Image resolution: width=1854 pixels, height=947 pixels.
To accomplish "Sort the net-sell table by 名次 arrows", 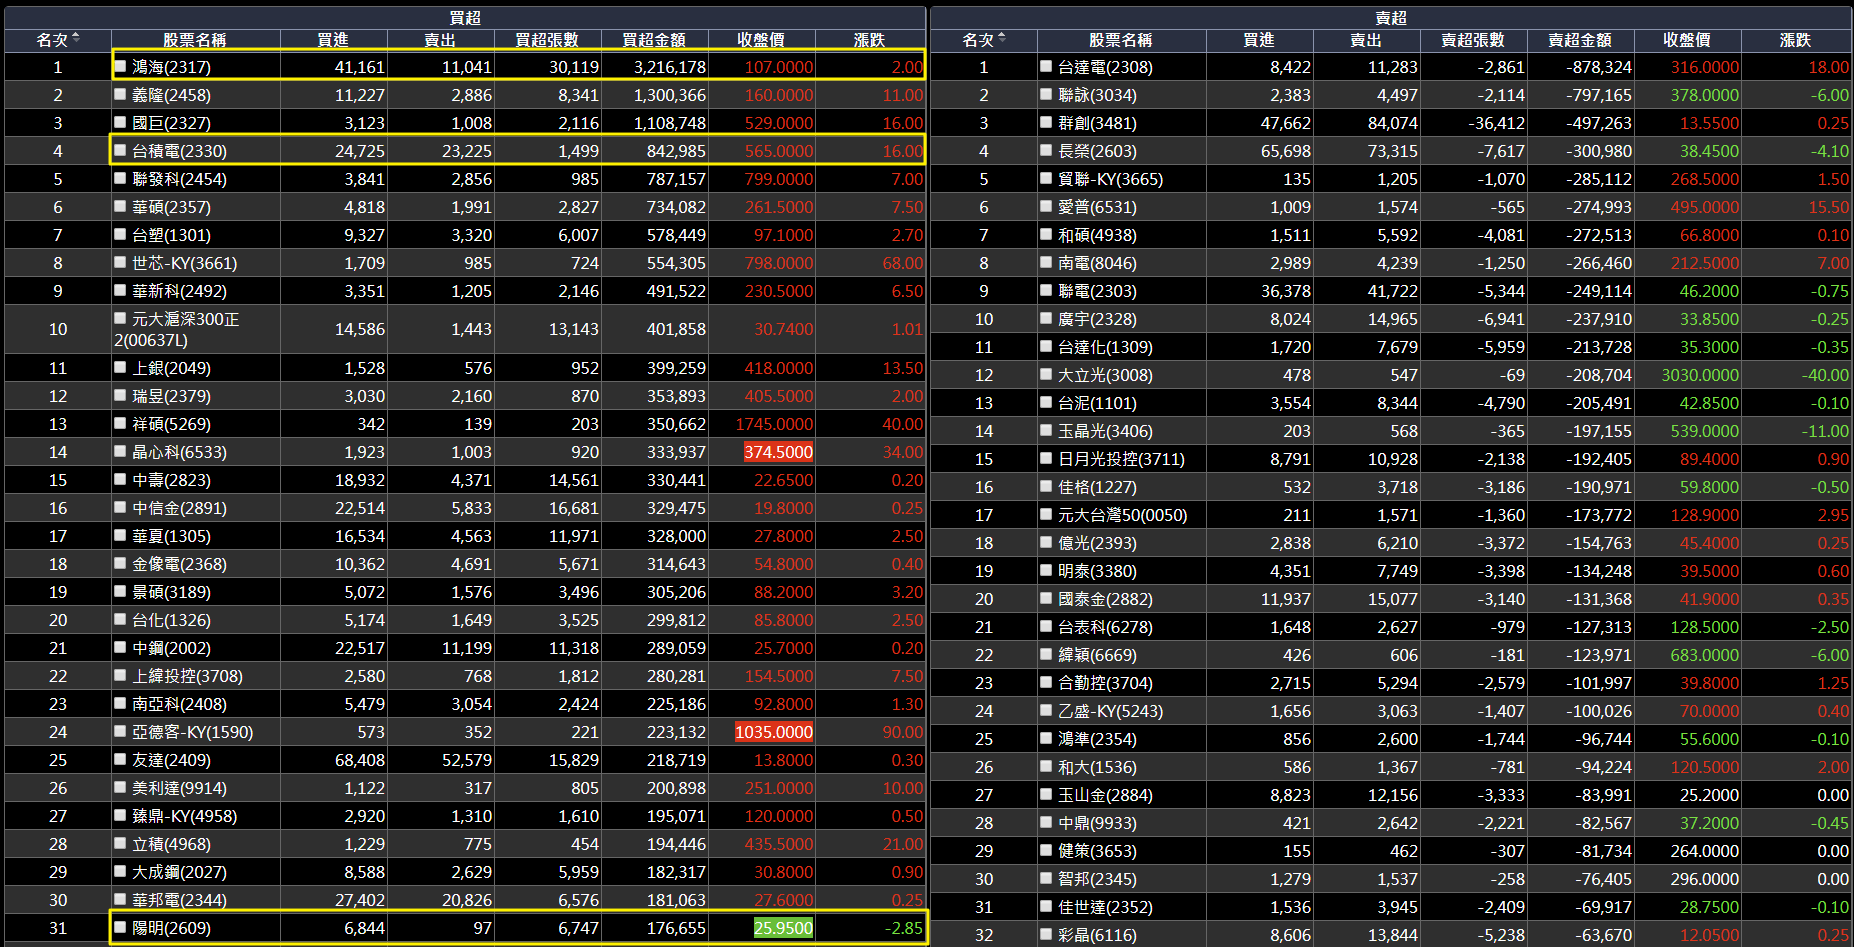I will (1002, 39).
